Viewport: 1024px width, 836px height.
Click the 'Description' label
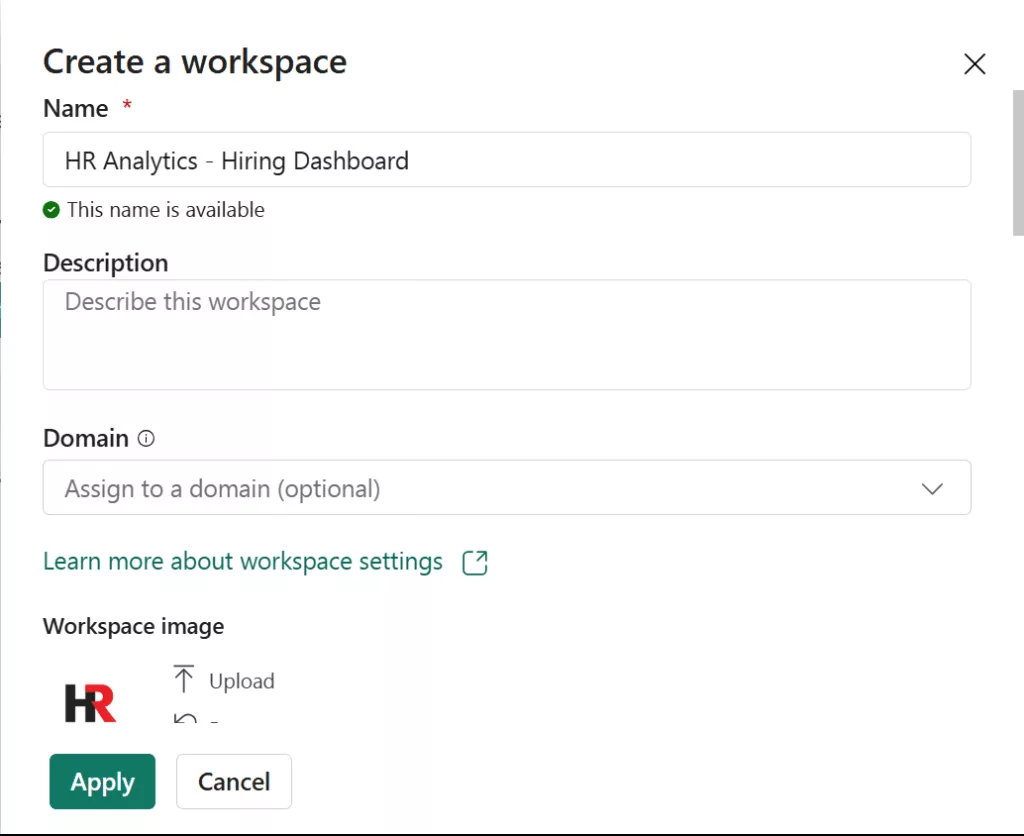click(x=106, y=263)
